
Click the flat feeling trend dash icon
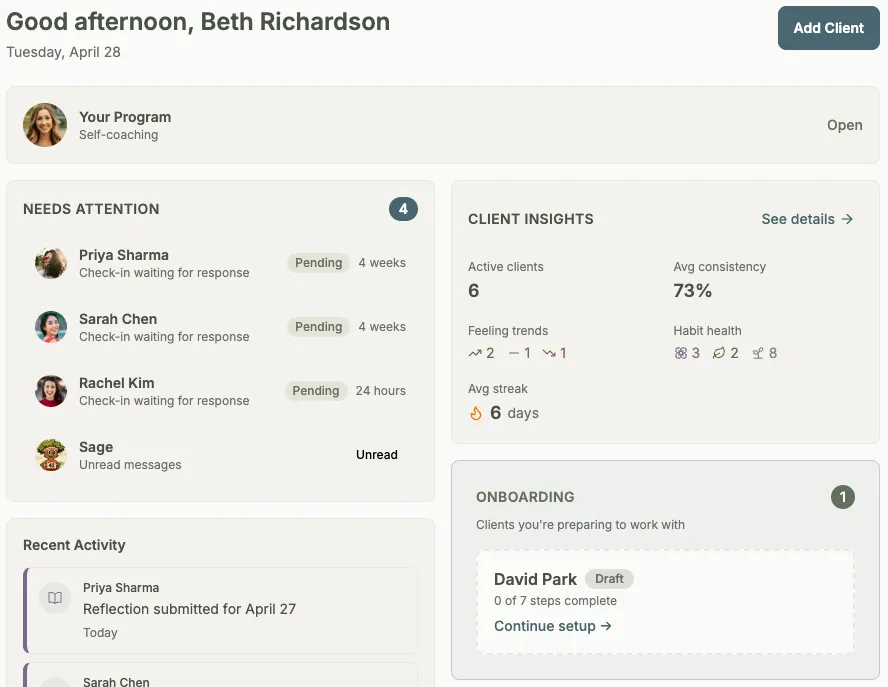514,353
